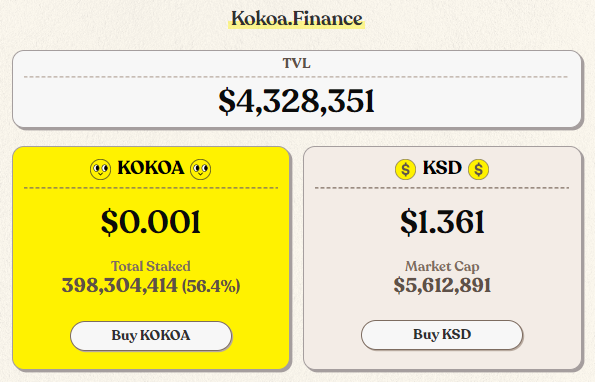Click the Buy KOKOA button
595x382 pixels.
pyautogui.click(x=151, y=336)
